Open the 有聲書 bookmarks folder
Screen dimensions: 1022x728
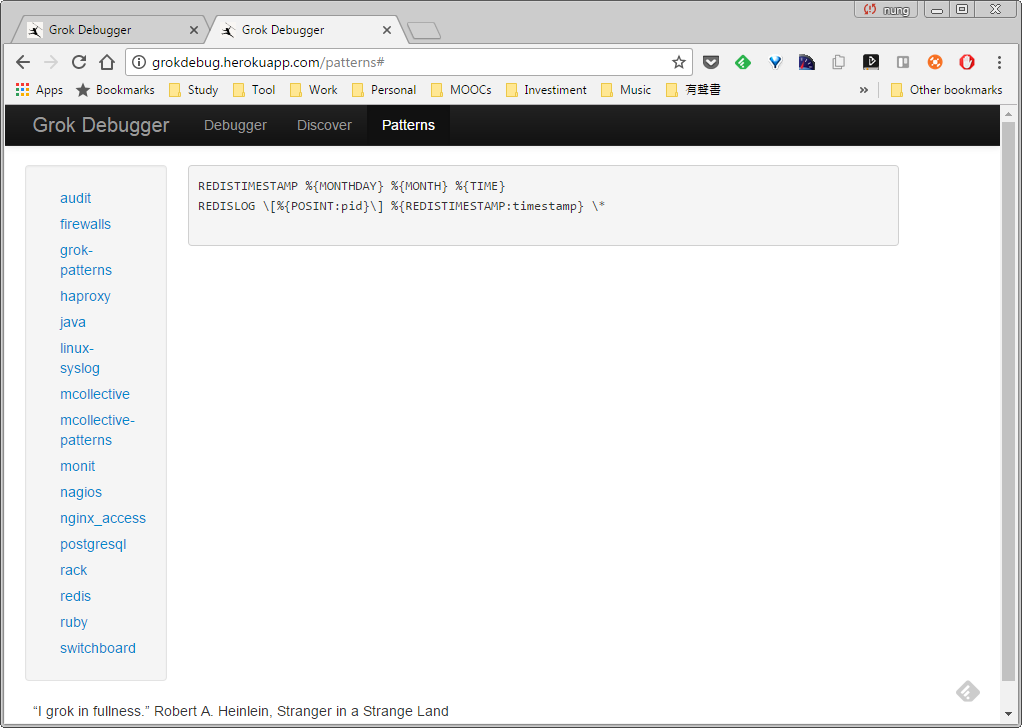coord(693,90)
